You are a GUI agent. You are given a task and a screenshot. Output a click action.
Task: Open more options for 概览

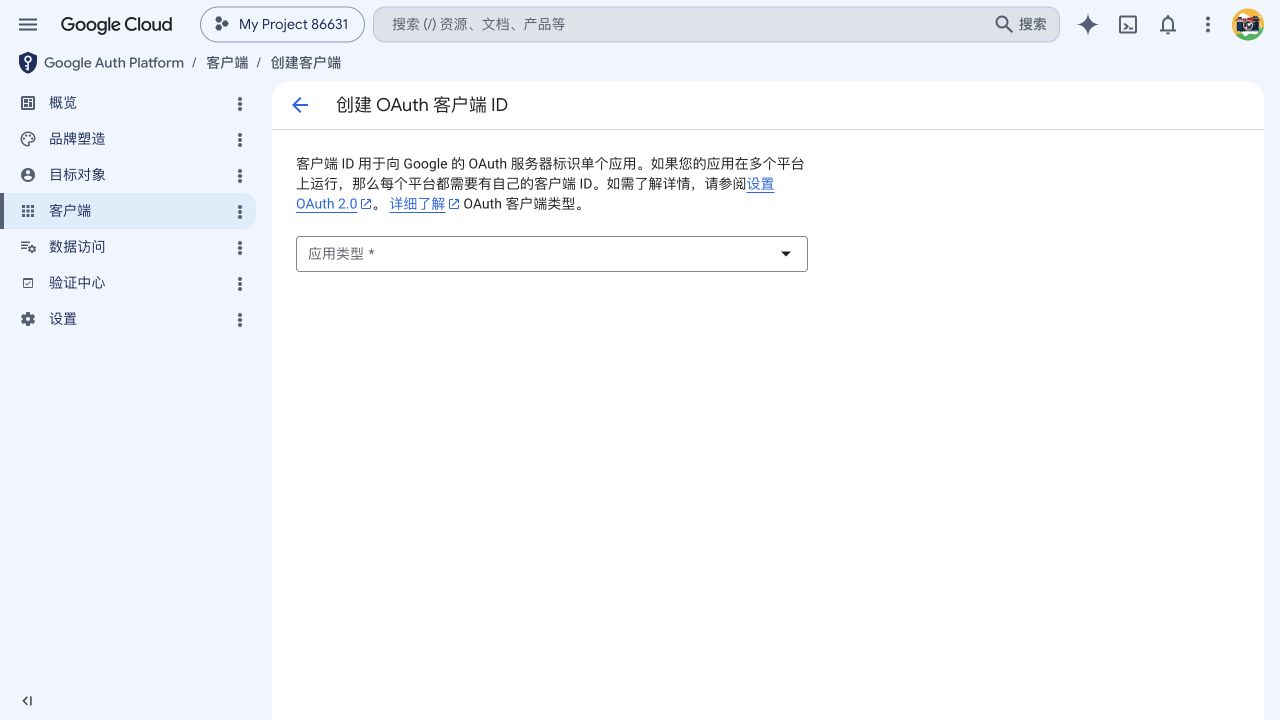240,104
